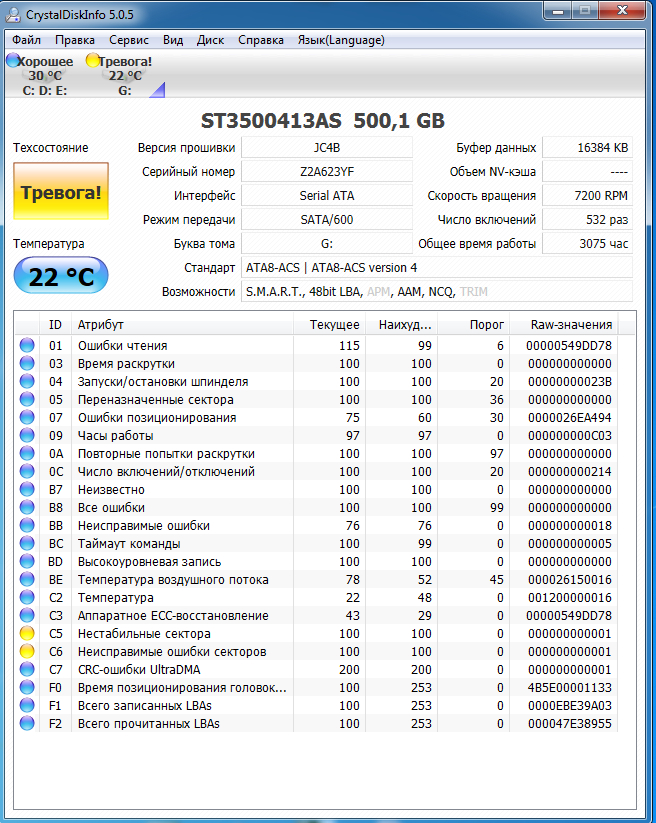
Task: Click the serial number field Z2A623YF
Action: [x=327, y=171]
